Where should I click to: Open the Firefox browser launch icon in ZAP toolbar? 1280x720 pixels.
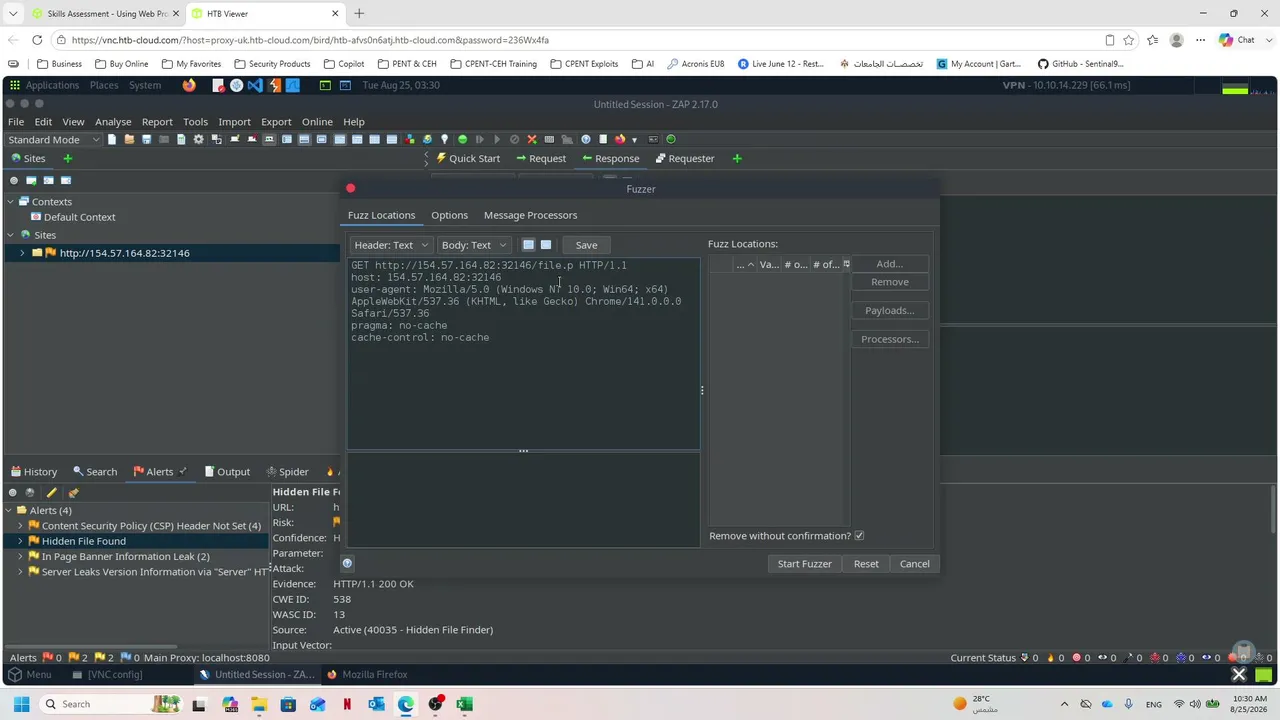[620, 140]
